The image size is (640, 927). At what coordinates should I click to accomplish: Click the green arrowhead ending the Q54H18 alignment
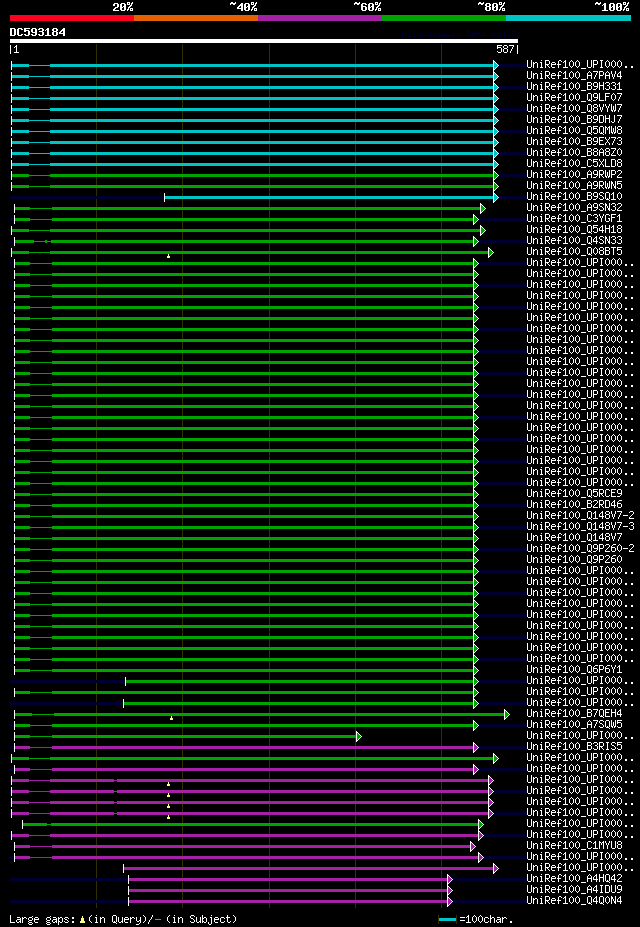[x=482, y=230]
